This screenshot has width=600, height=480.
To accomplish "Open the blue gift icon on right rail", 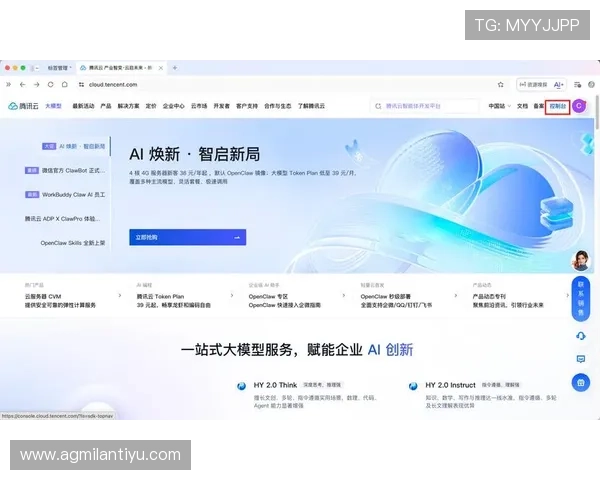I will point(580,382).
